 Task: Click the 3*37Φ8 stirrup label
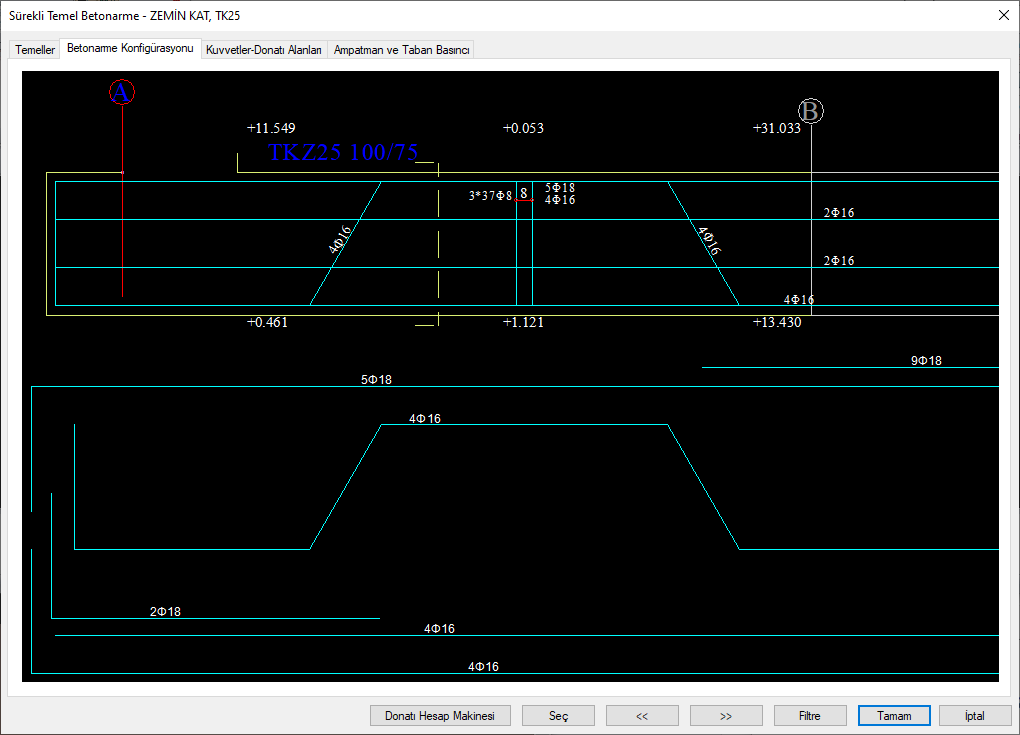click(x=490, y=196)
